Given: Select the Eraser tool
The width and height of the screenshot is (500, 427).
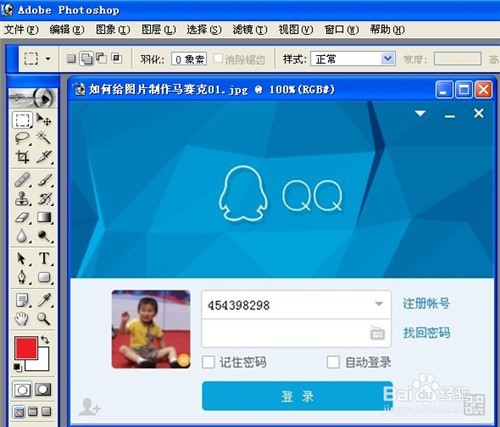Looking at the screenshot, I should click(x=23, y=217).
